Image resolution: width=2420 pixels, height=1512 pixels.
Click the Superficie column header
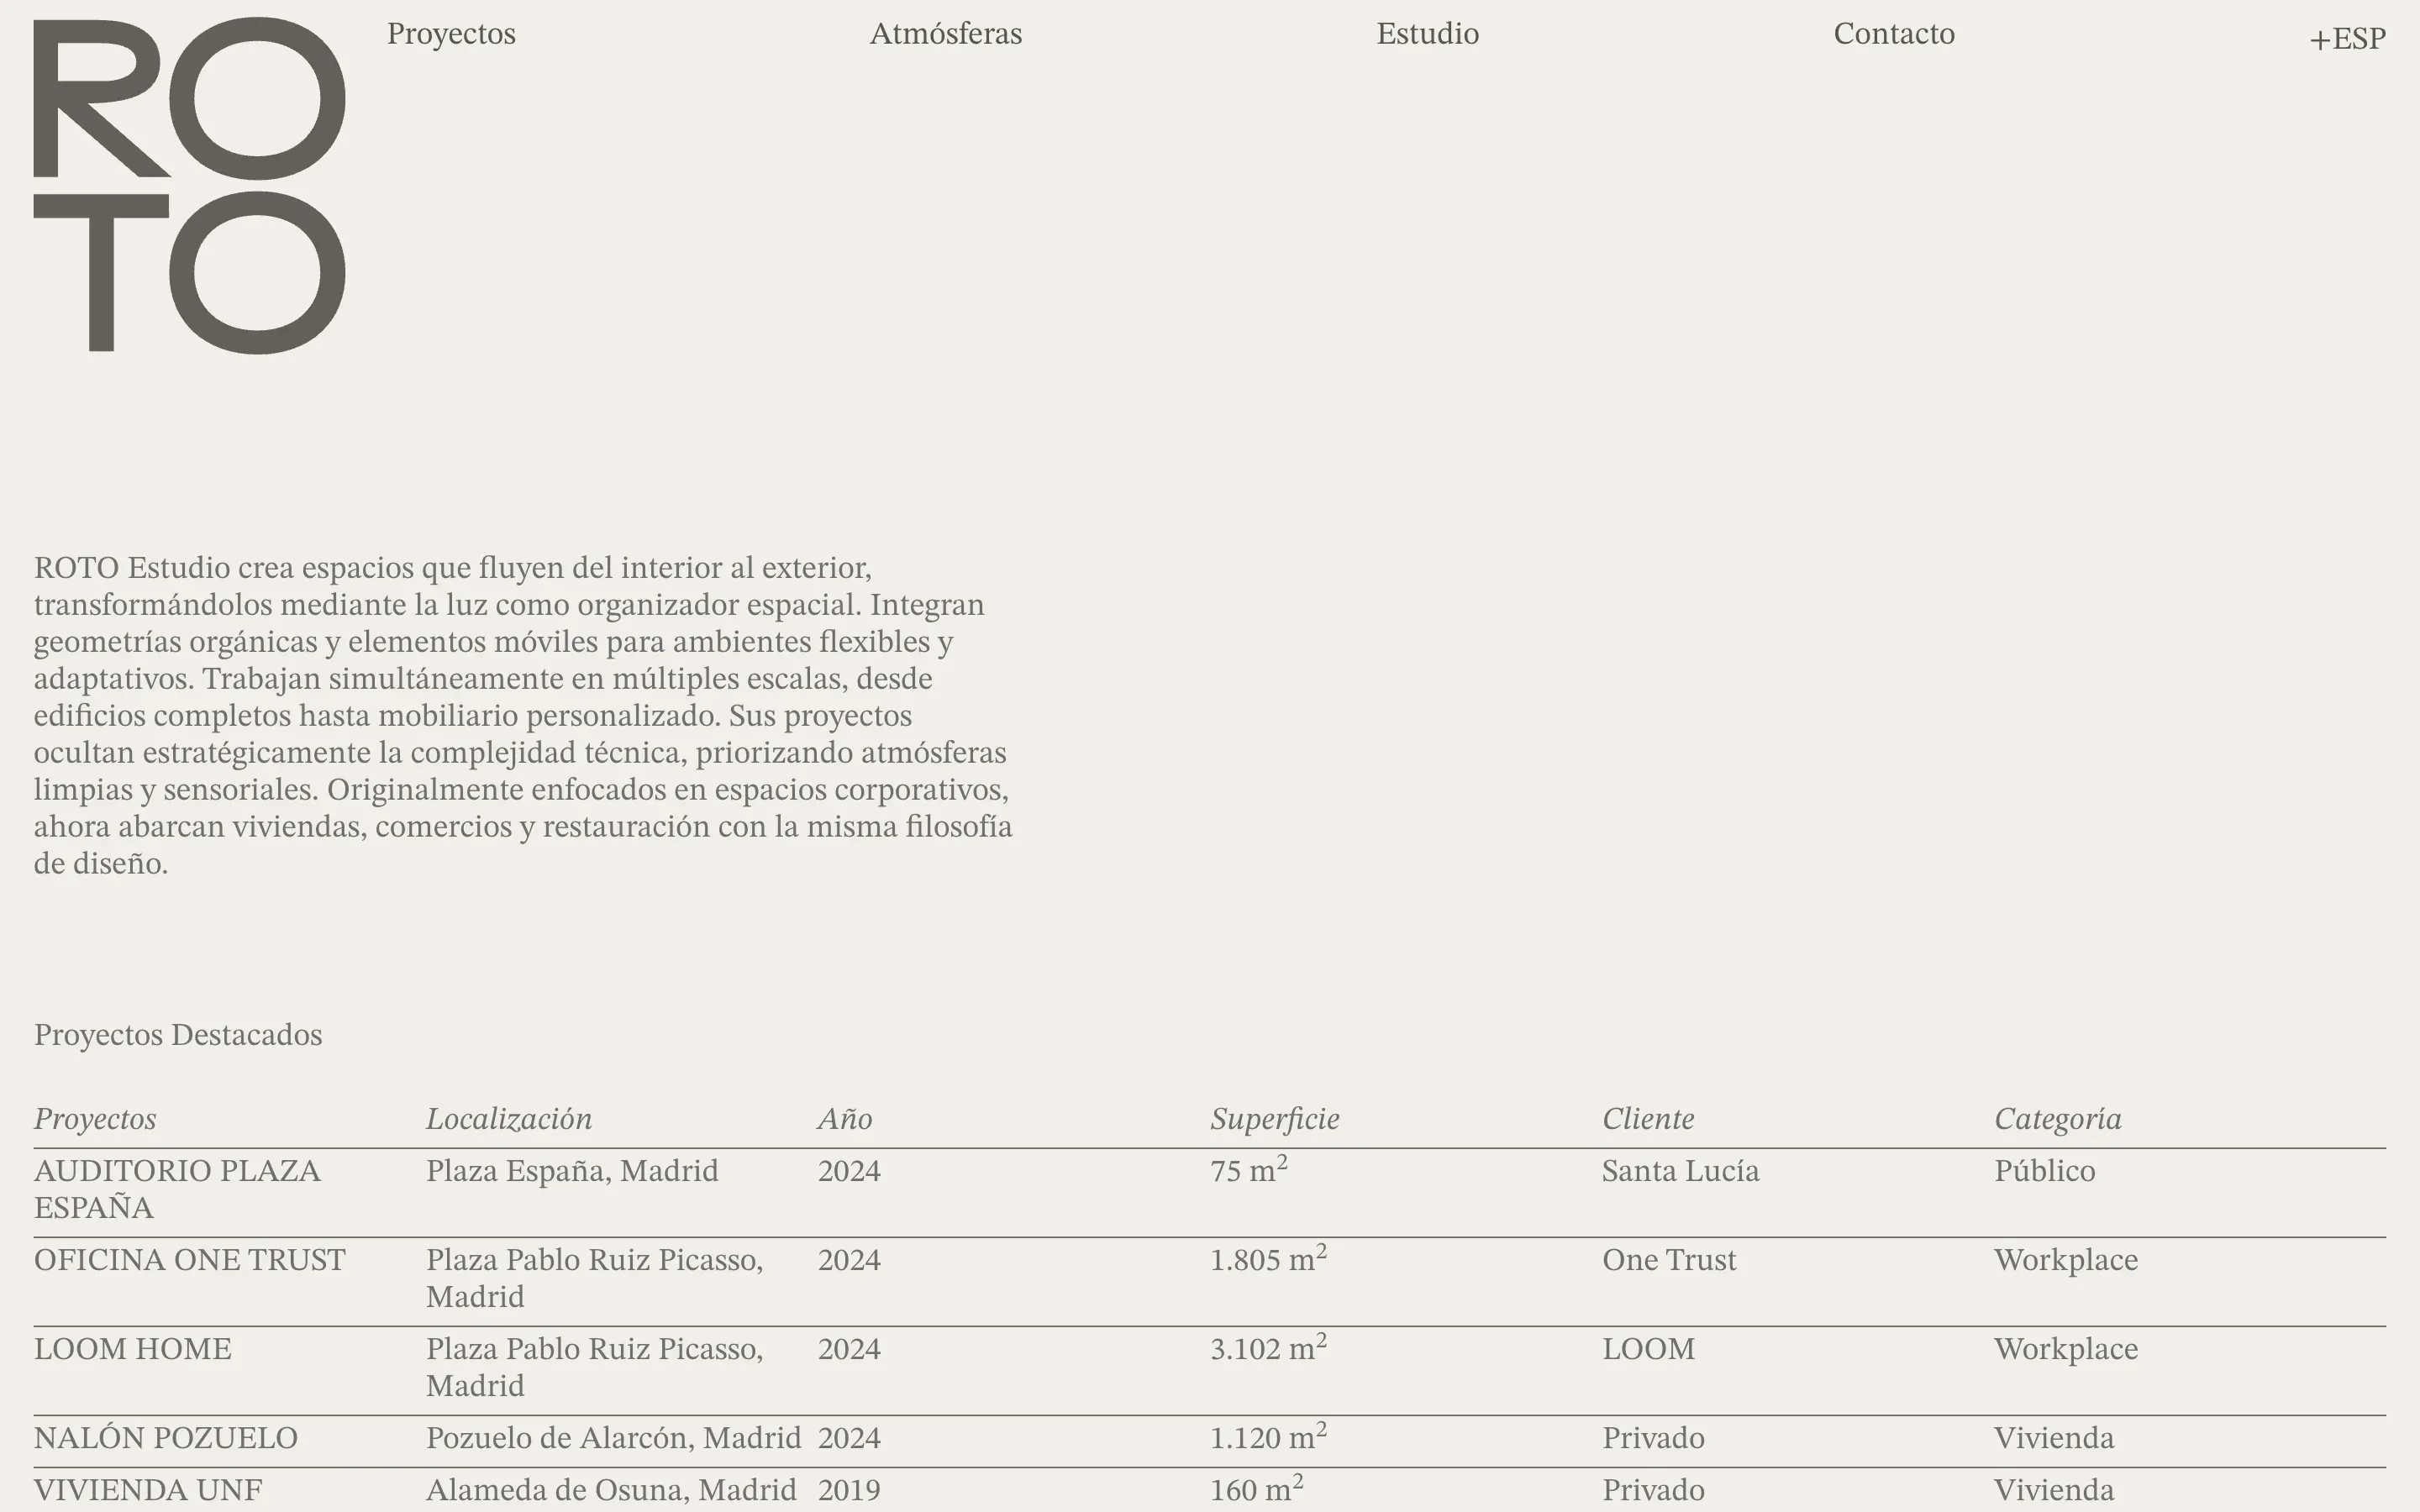(1275, 1119)
